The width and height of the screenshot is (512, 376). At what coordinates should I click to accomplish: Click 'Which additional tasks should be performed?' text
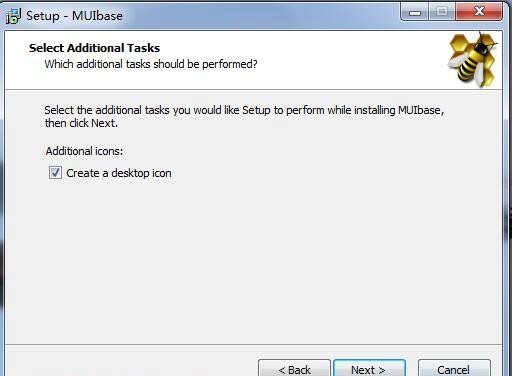(151, 64)
